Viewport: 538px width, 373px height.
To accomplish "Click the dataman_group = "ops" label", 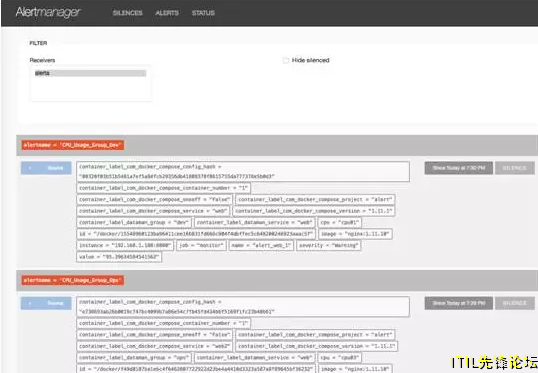I will pyautogui.click(x=134, y=358).
